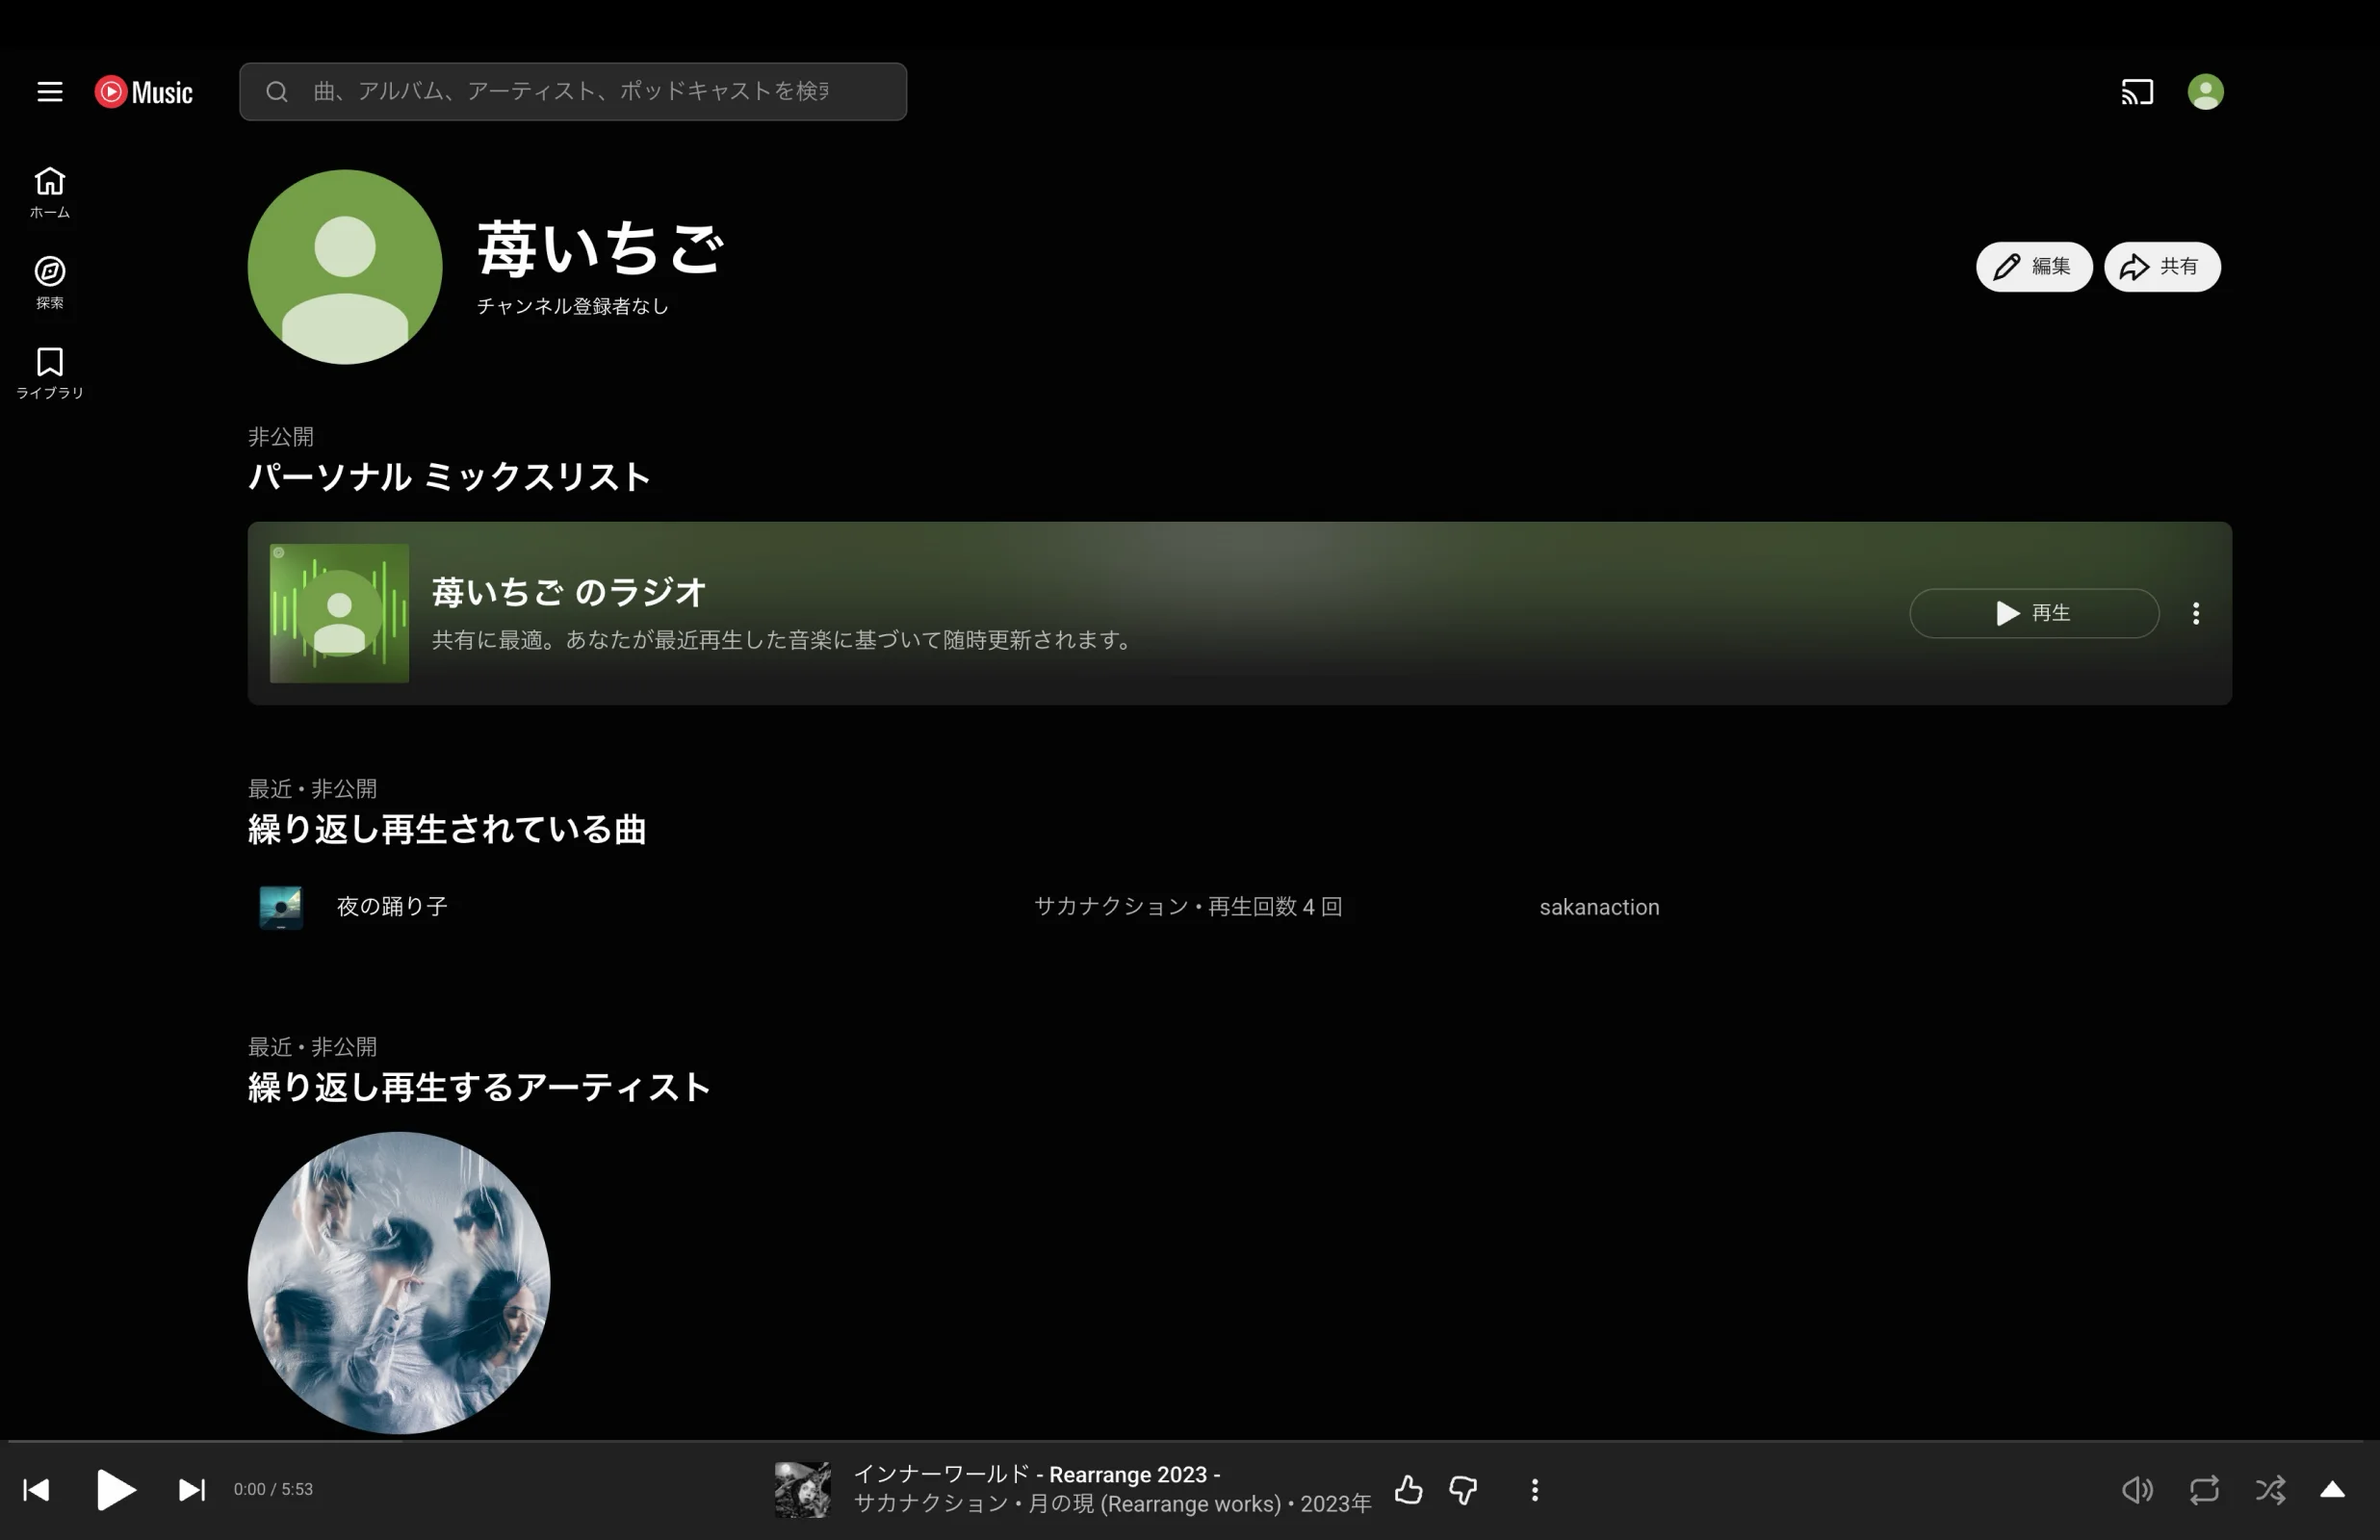Image resolution: width=2380 pixels, height=1540 pixels.
Task: Toggle repeat mode
Action: [x=2204, y=1490]
